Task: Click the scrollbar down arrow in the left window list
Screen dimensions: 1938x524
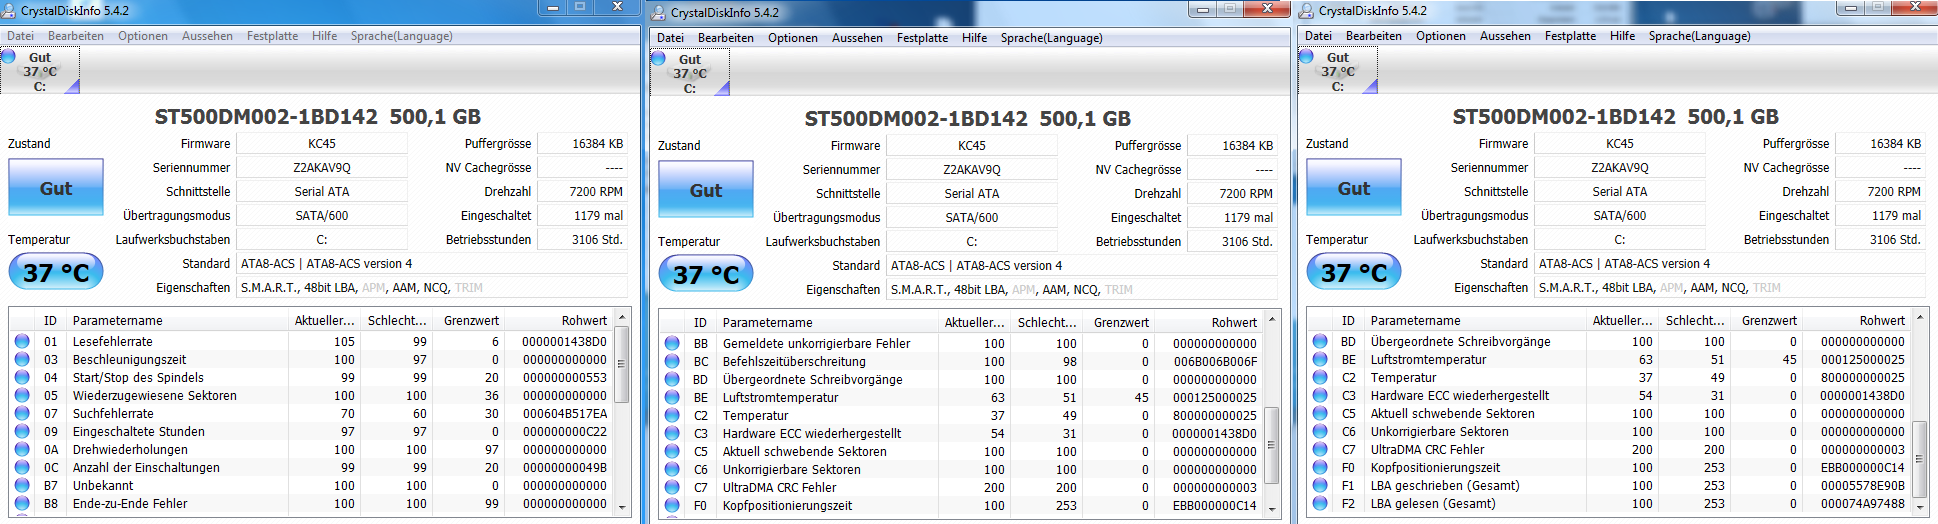Action: (x=622, y=507)
